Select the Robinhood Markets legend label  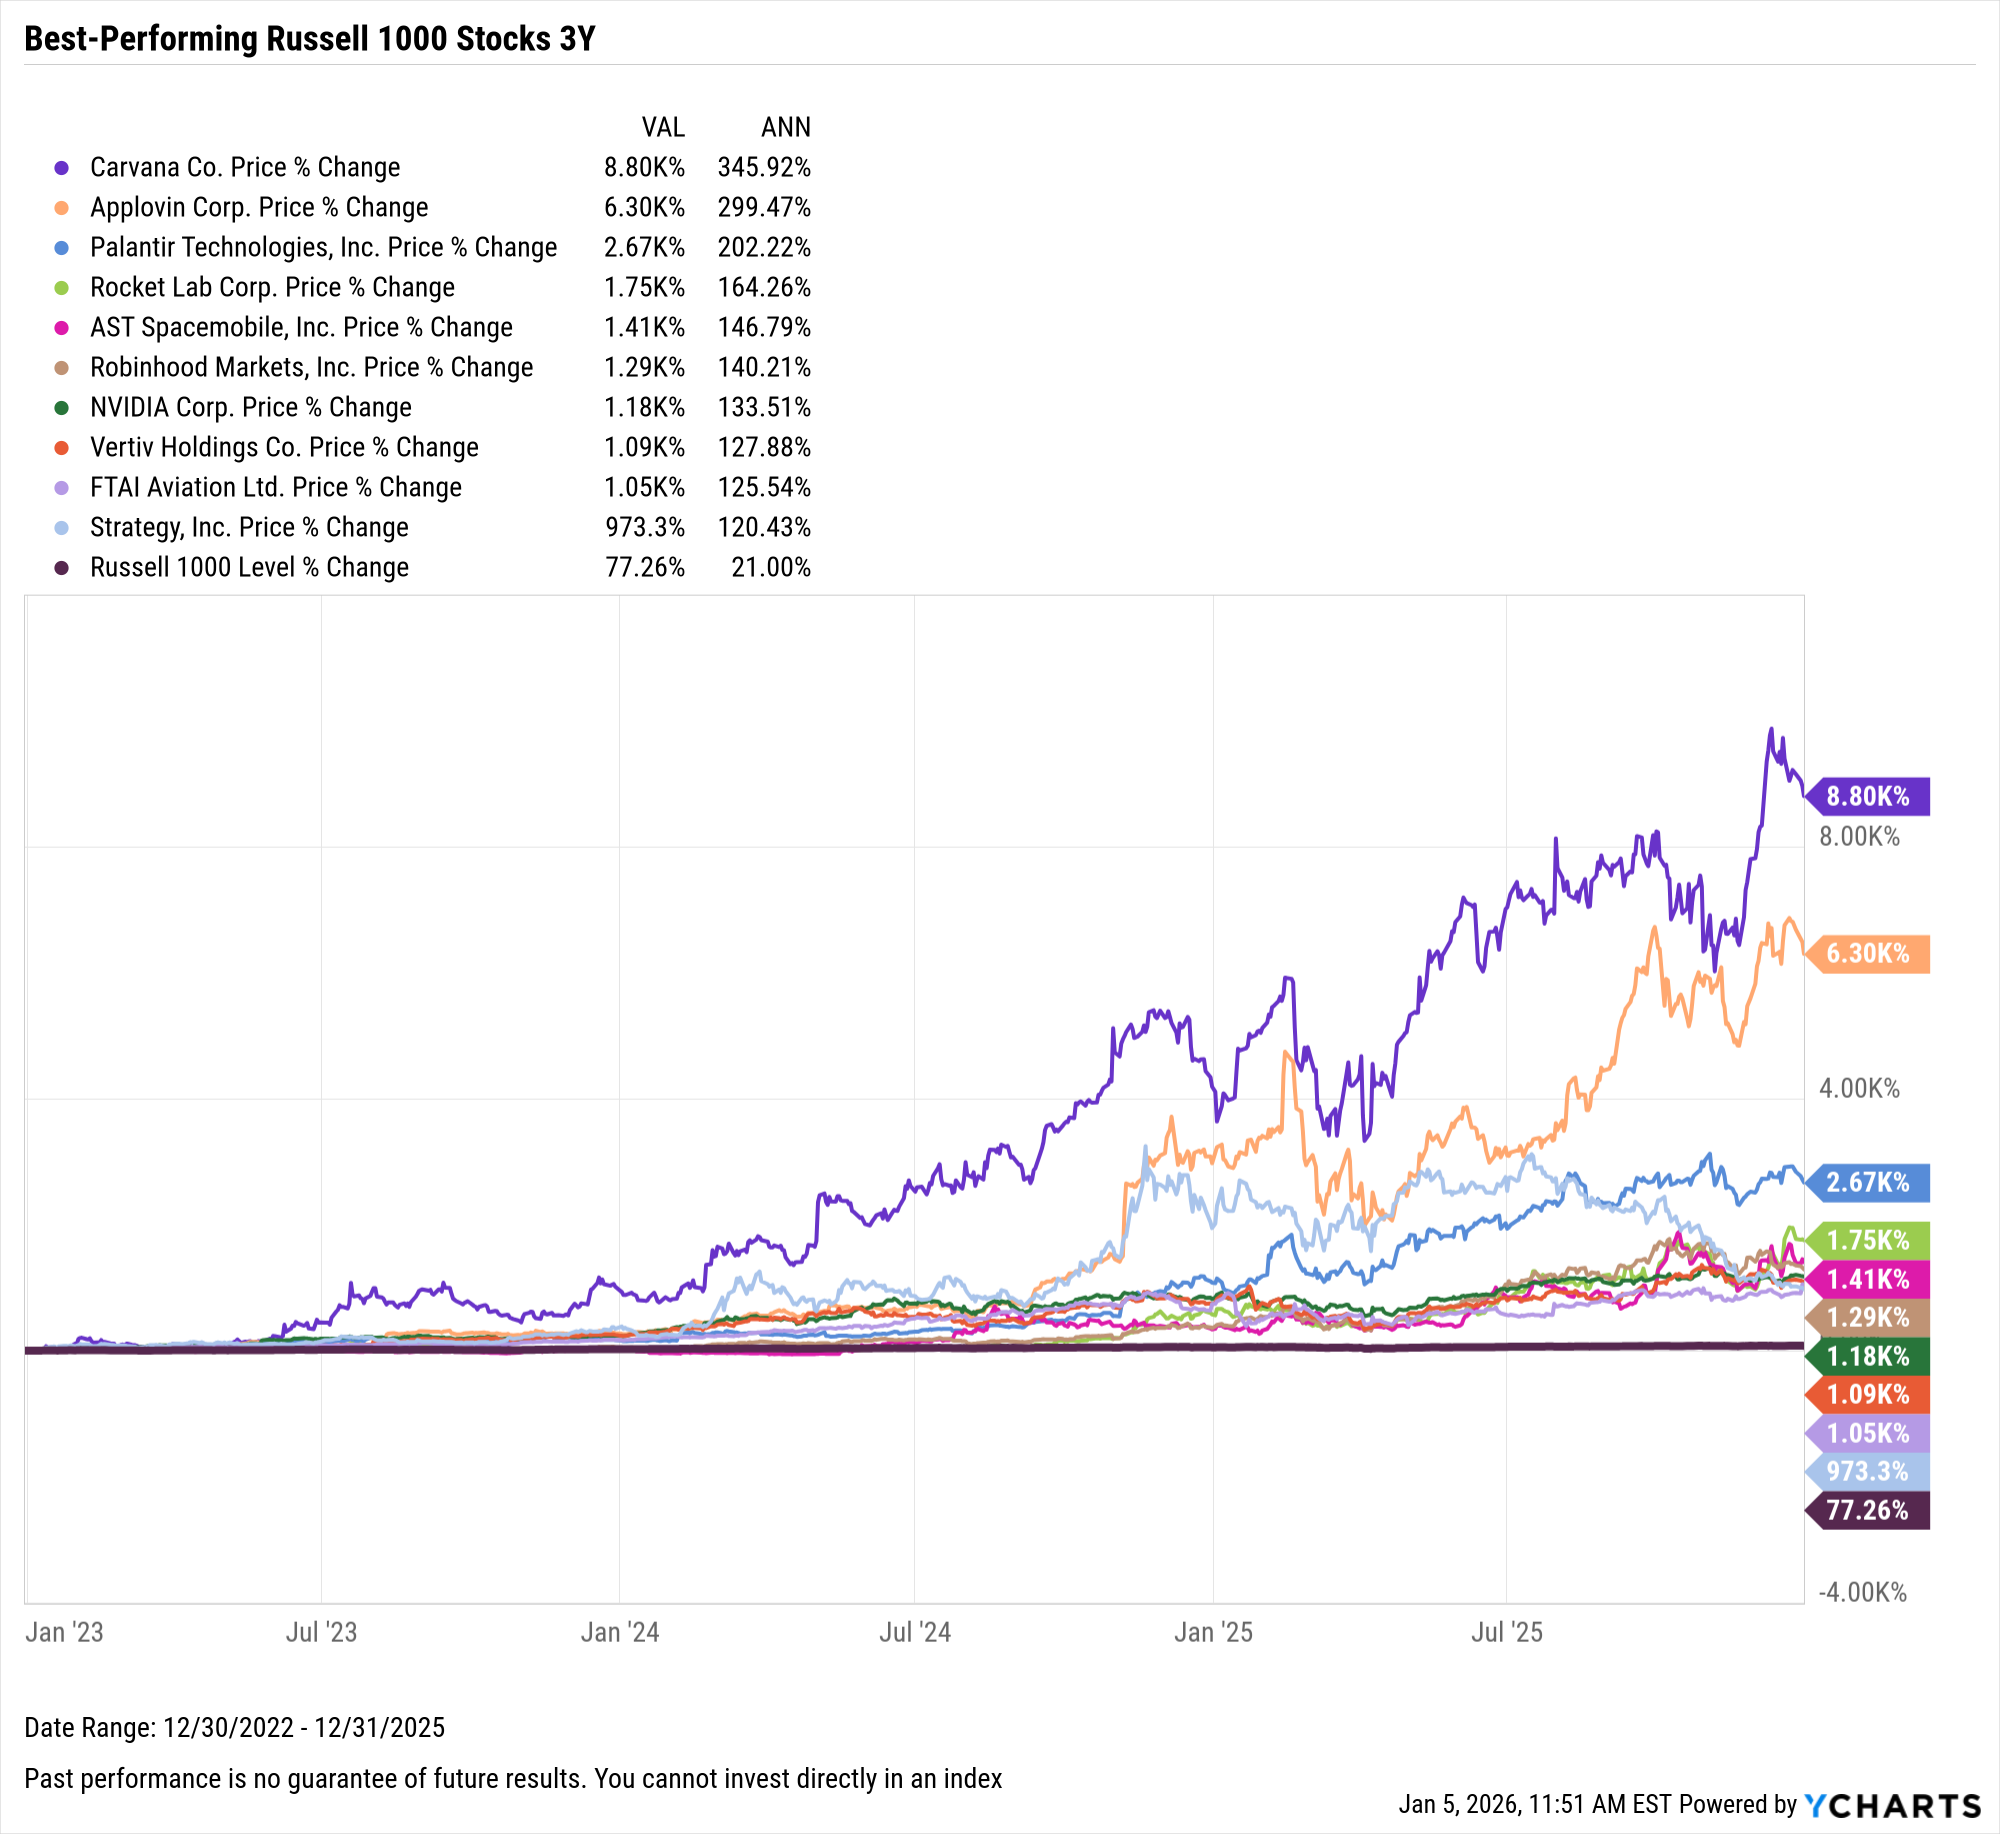(x=311, y=368)
